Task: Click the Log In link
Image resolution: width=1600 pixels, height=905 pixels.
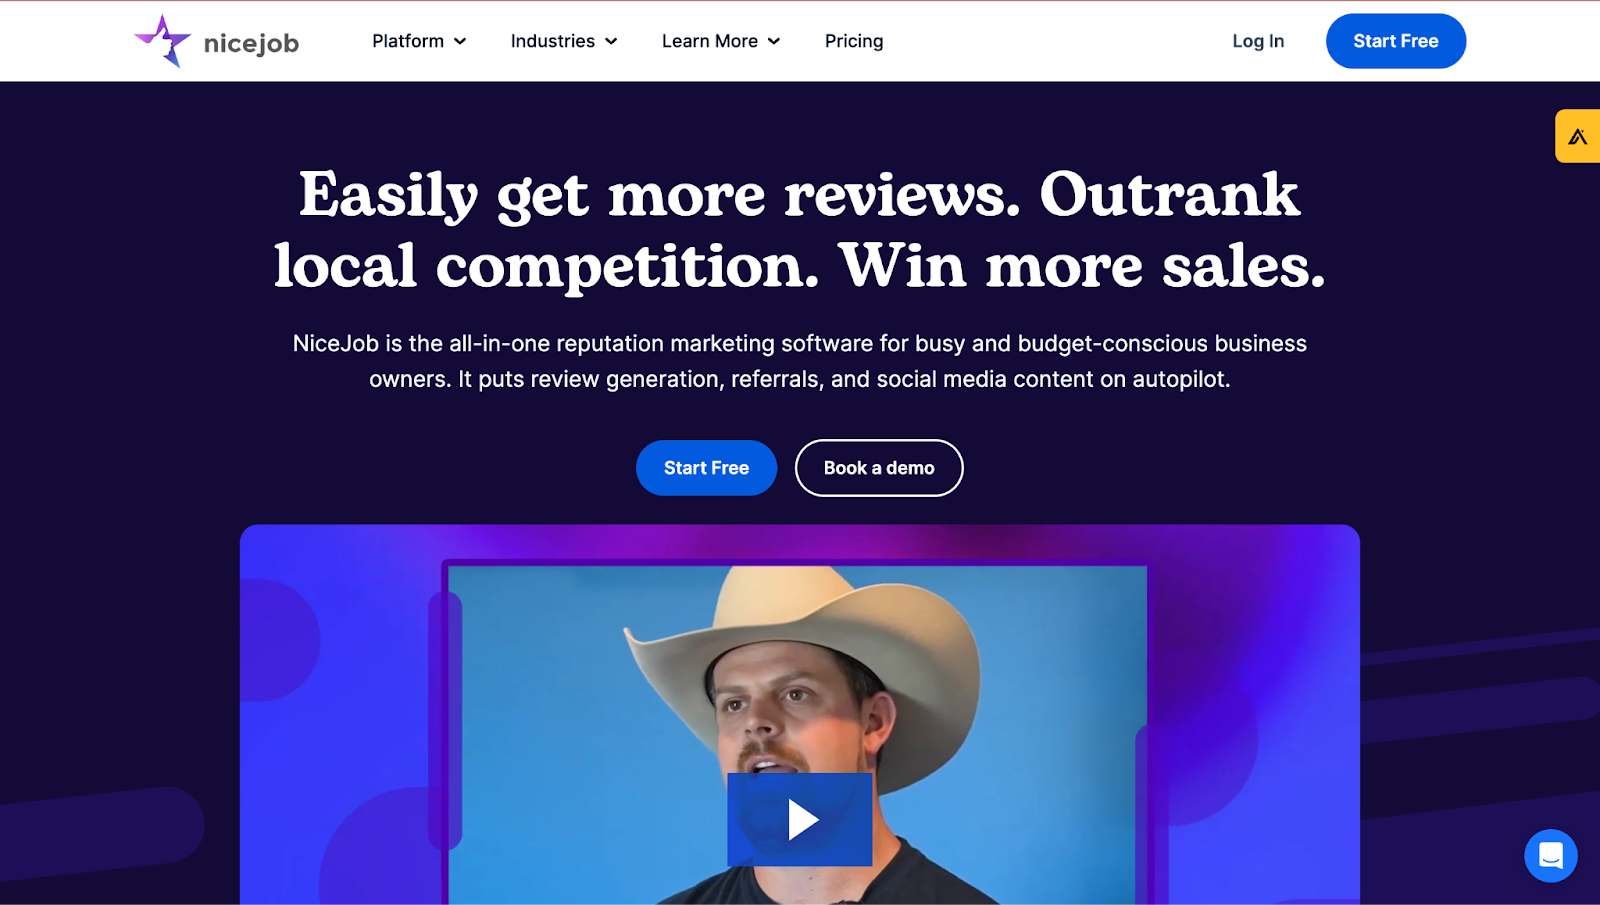Action: [1258, 41]
